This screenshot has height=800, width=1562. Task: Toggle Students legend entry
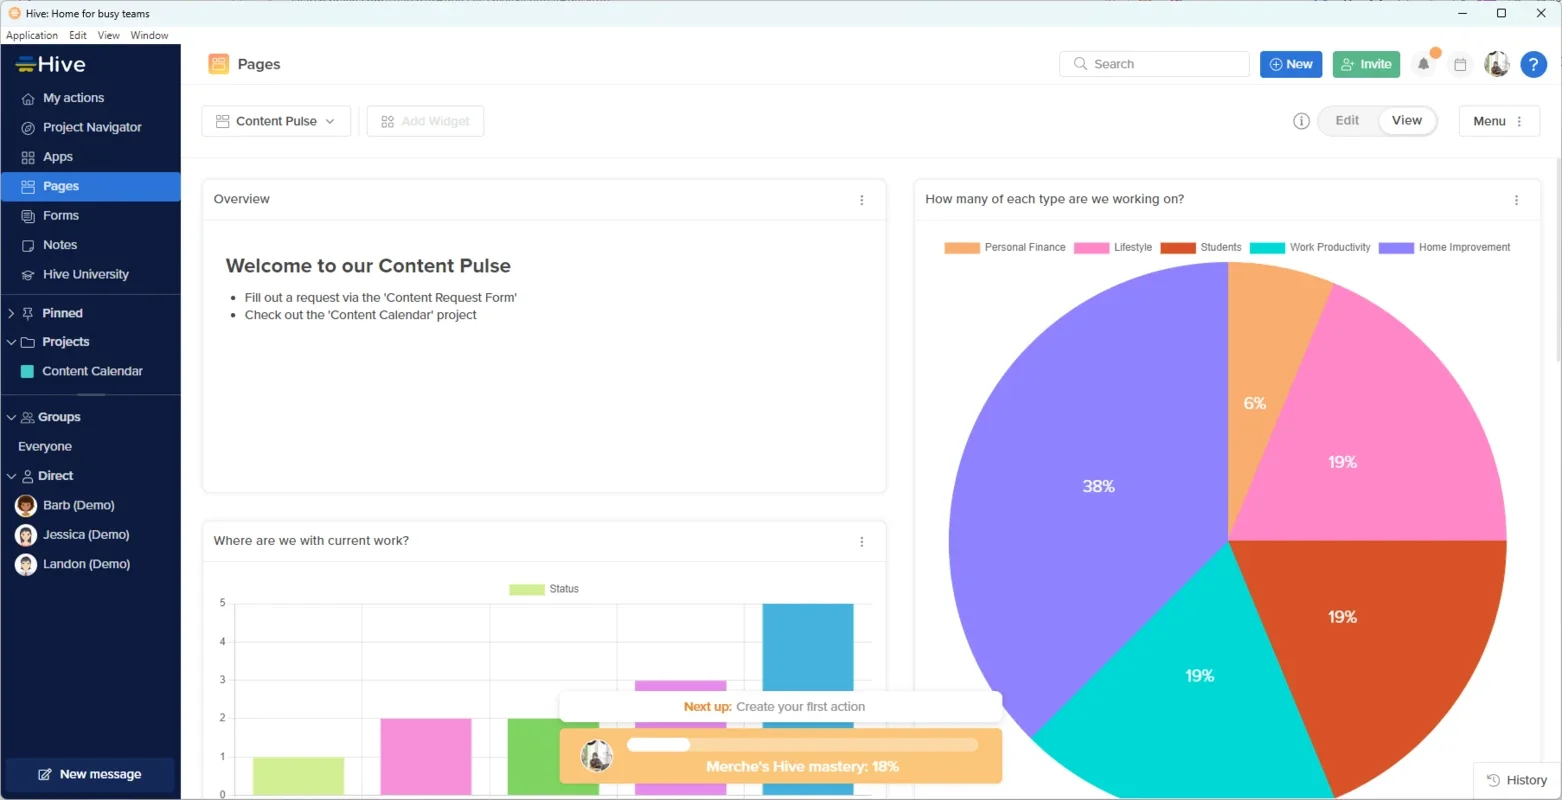1201,247
